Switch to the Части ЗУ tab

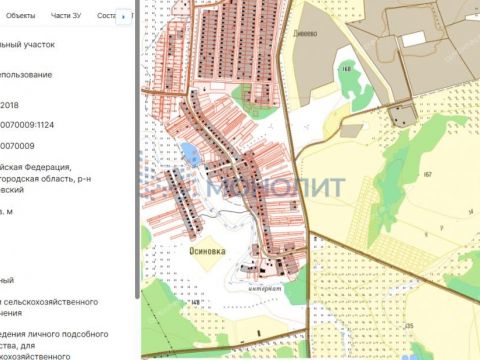(x=66, y=15)
